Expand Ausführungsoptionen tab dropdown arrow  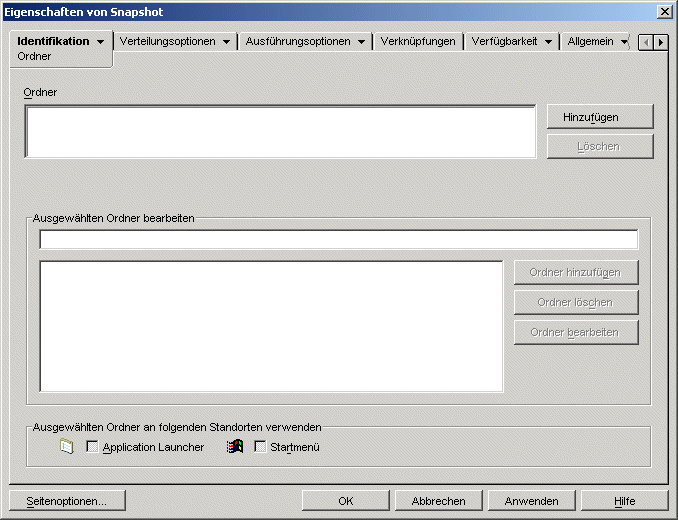pyautogui.click(x=361, y=42)
